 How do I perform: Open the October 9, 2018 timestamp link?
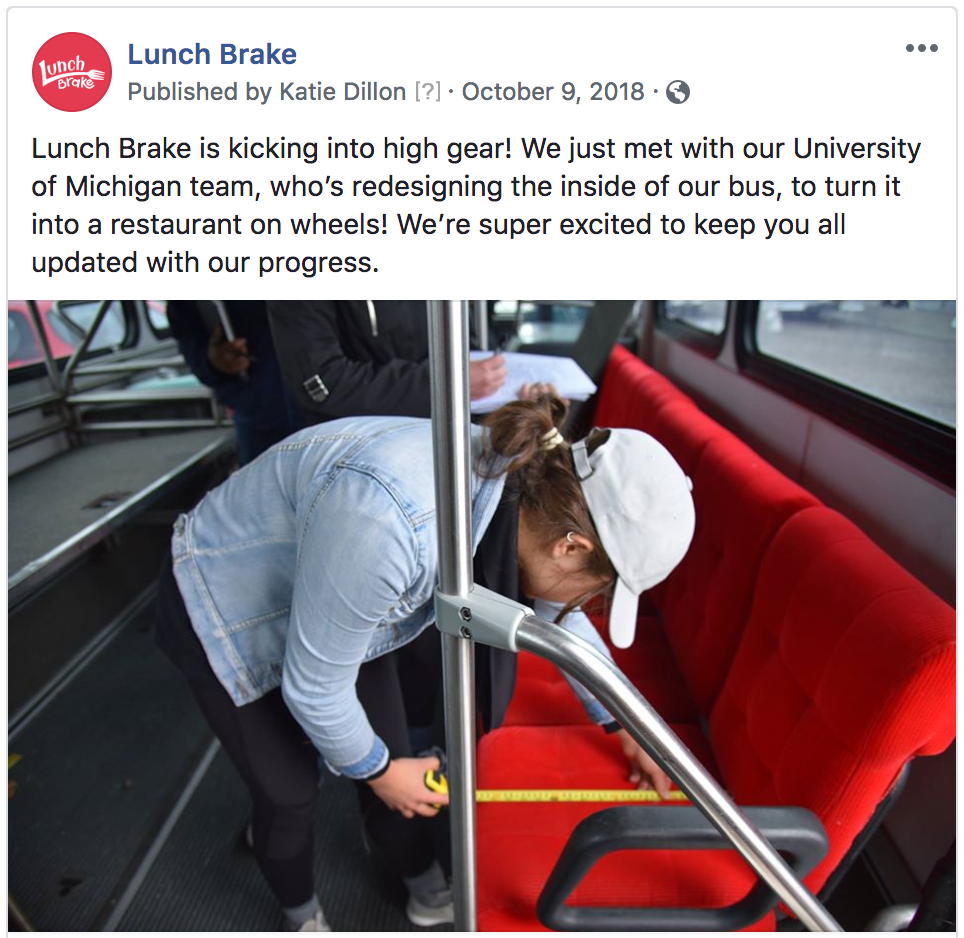pos(553,92)
